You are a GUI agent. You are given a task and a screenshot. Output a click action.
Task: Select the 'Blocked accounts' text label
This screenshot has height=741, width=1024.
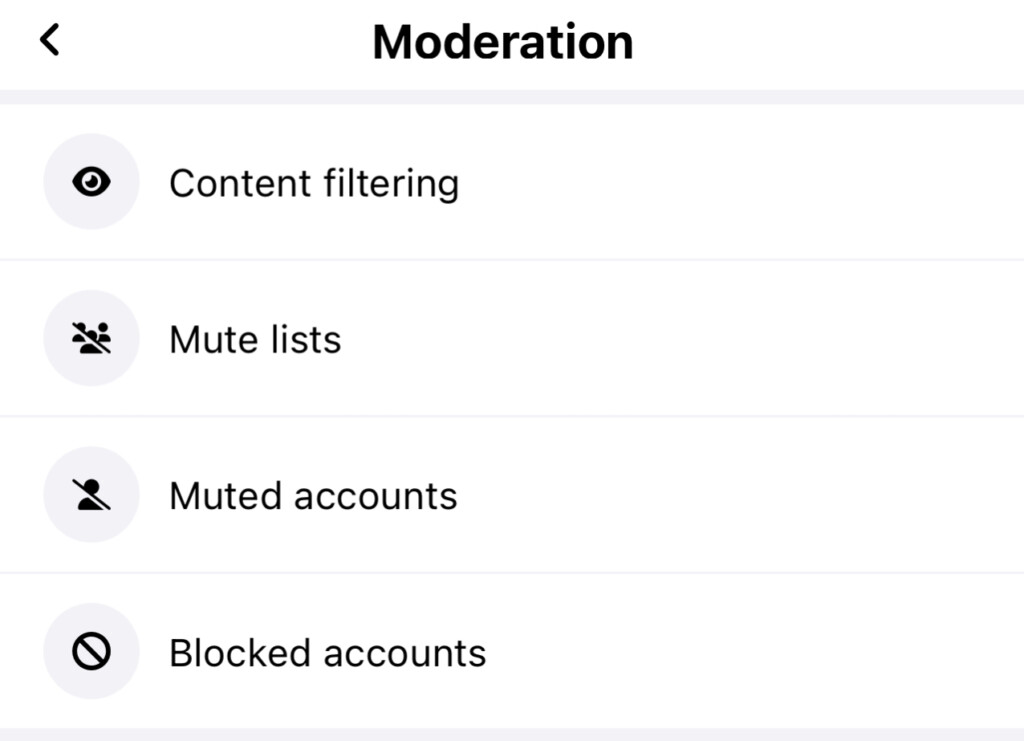[x=327, y=653]
